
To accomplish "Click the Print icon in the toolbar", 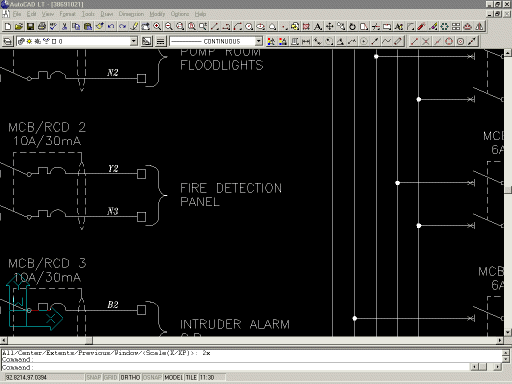I will pyautogui.click(x=42, y=26).
